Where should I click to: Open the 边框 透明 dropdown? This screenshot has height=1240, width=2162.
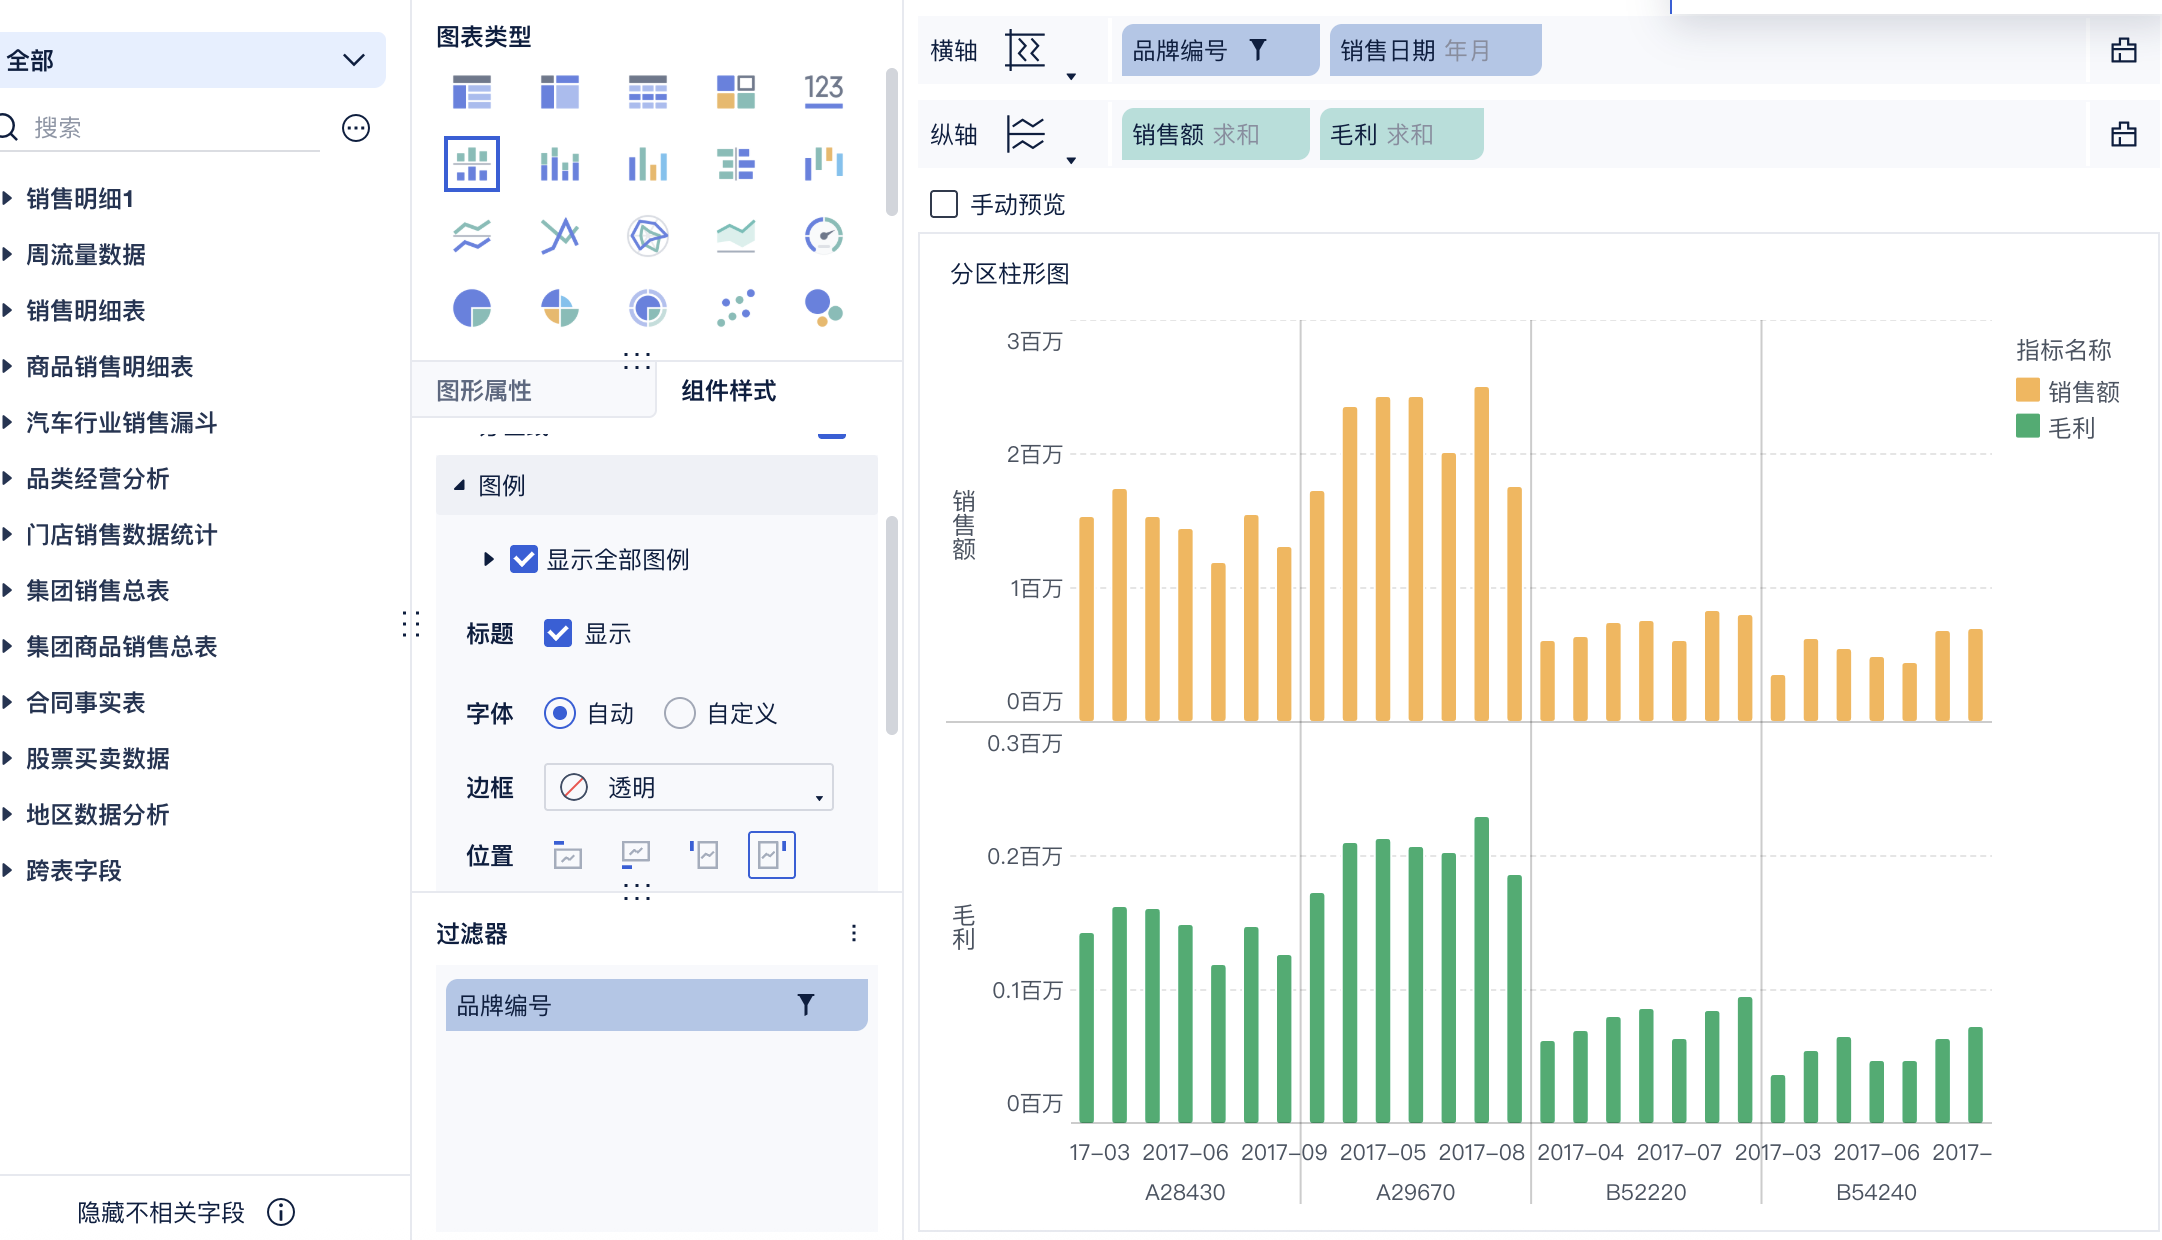pyautogui.click(x=688, y=788)
